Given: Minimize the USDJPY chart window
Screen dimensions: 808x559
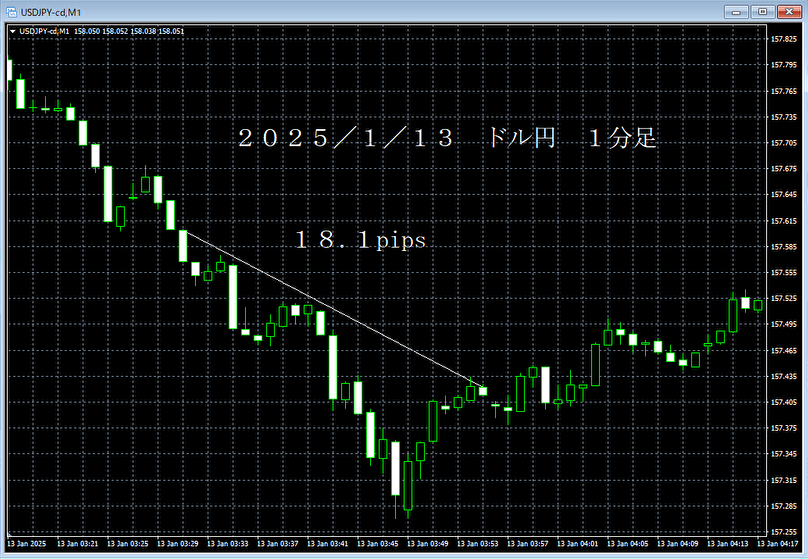Looking at the screenshot, I should [x=736, y=11].
